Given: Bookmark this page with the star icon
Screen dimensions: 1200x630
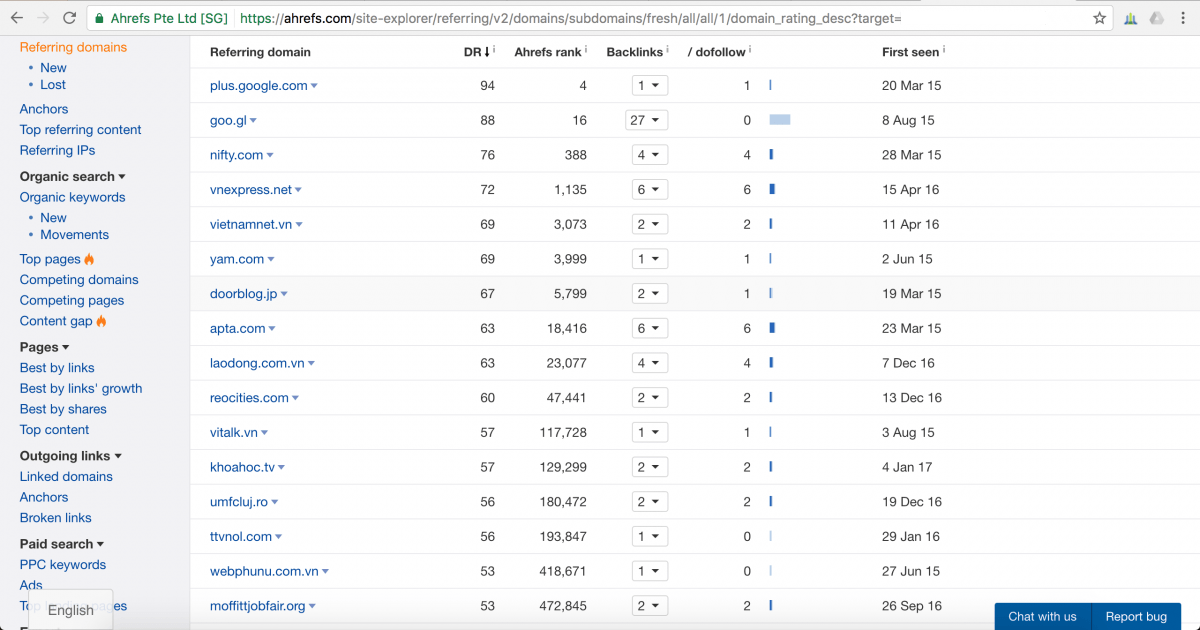Looking at the screenshot, I should (1099, 18).
